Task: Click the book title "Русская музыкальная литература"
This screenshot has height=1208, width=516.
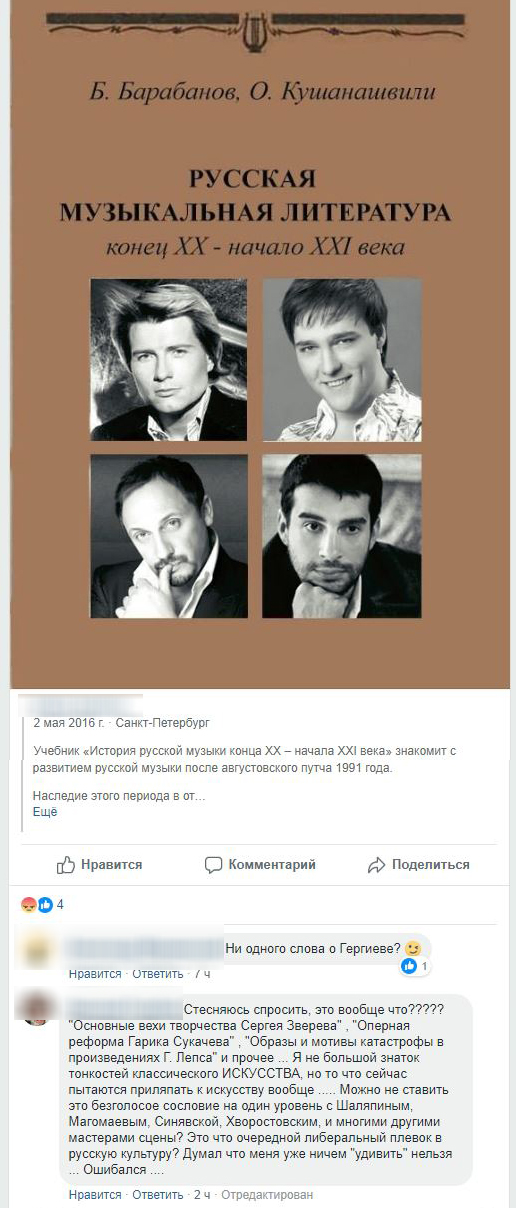Action: click(254, 196)
